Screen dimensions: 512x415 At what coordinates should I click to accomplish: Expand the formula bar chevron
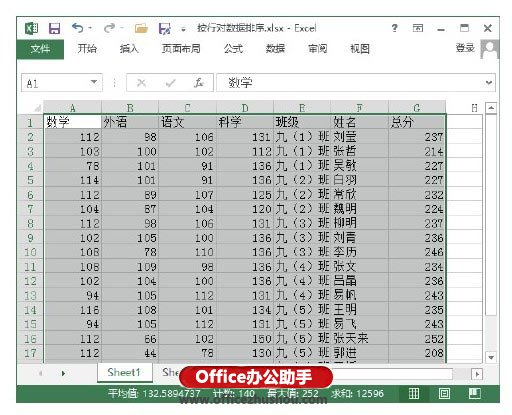pyautogui.click(x=489, y=82)
